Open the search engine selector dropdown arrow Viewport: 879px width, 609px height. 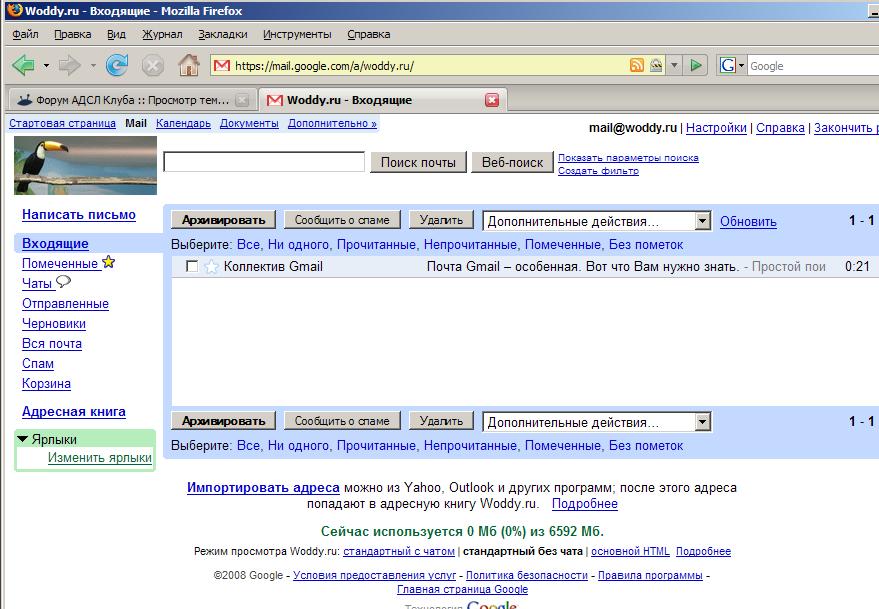[742, 66]
